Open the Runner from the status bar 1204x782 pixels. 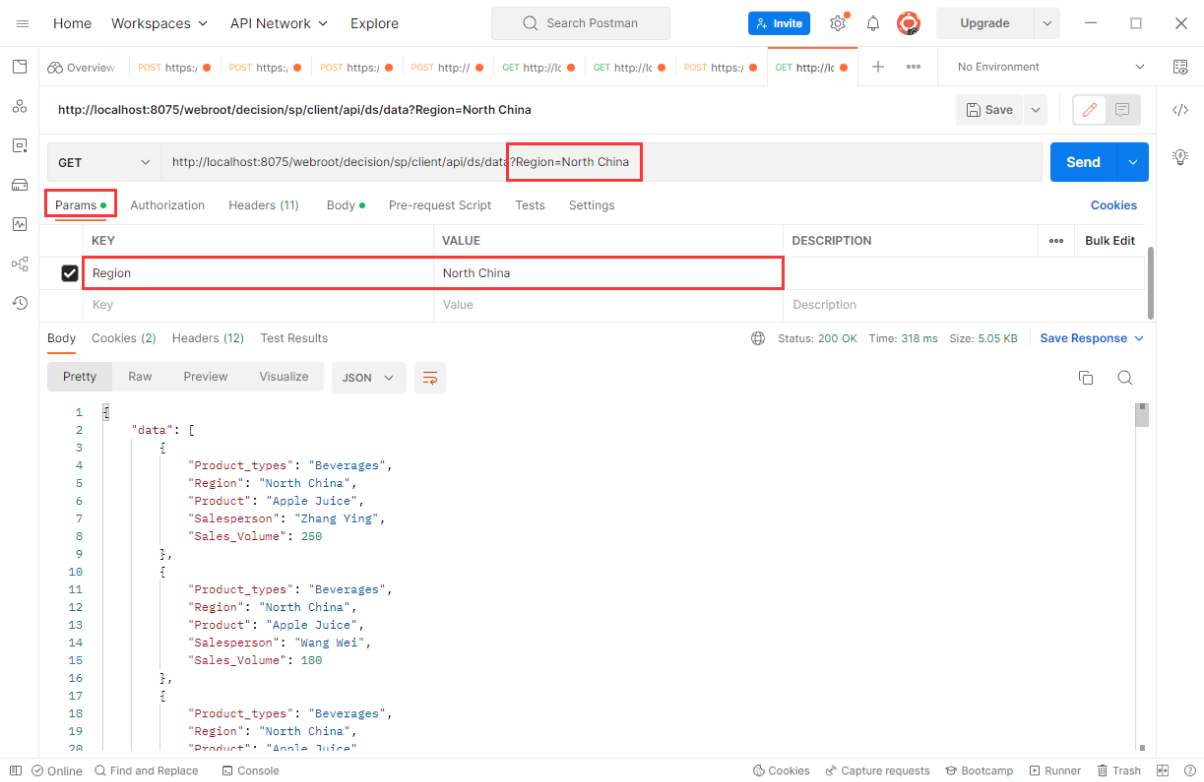tap(1055, 770)
